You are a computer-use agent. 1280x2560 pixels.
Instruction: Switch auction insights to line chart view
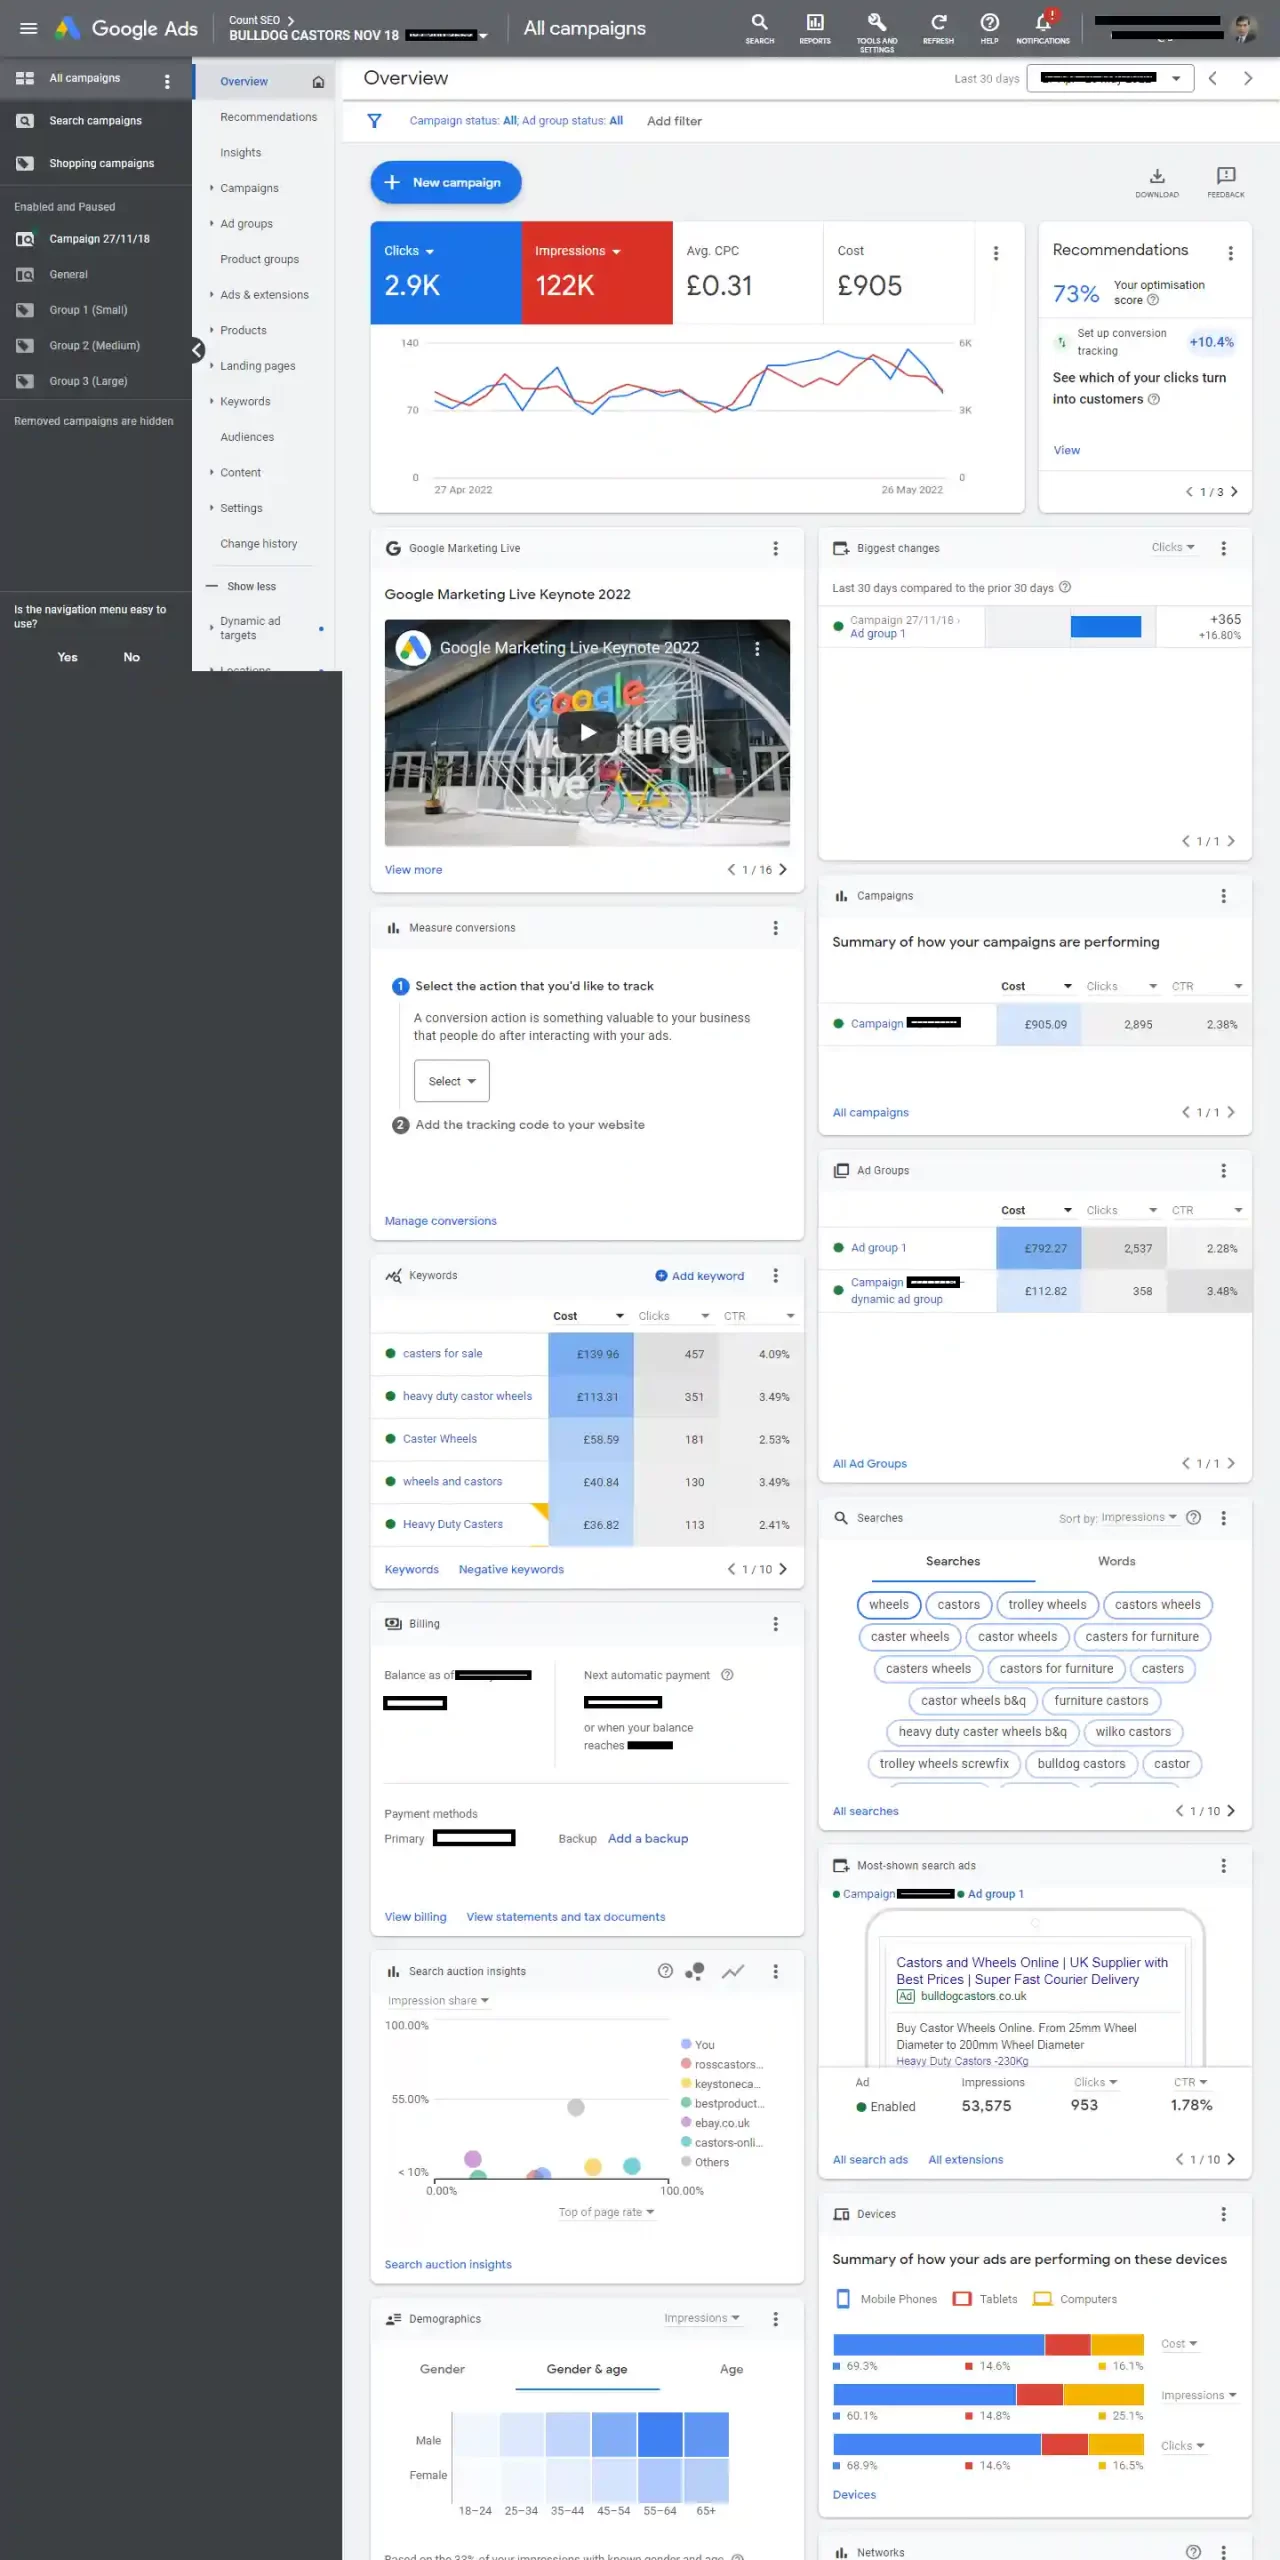coord(734,1971)
